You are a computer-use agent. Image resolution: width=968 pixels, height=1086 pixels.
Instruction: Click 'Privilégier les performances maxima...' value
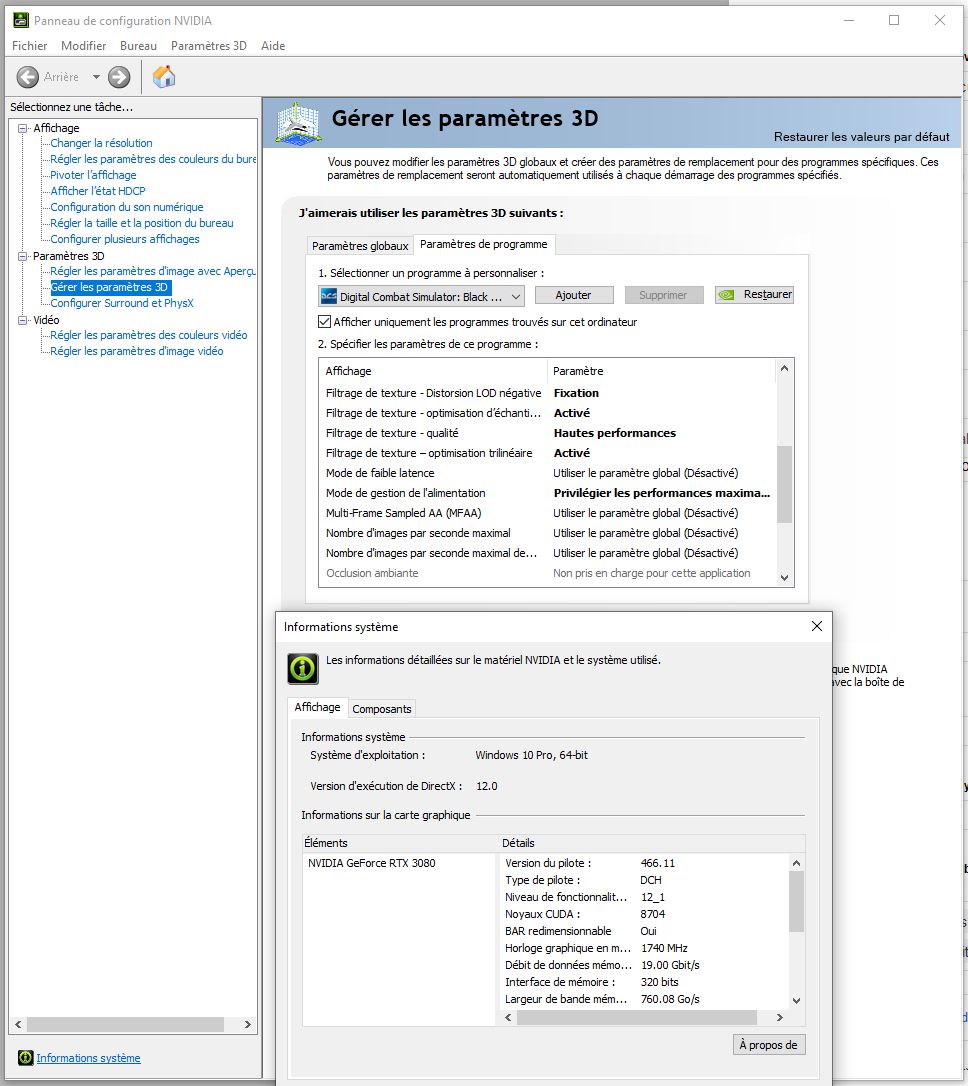click(x=661, y=494)
